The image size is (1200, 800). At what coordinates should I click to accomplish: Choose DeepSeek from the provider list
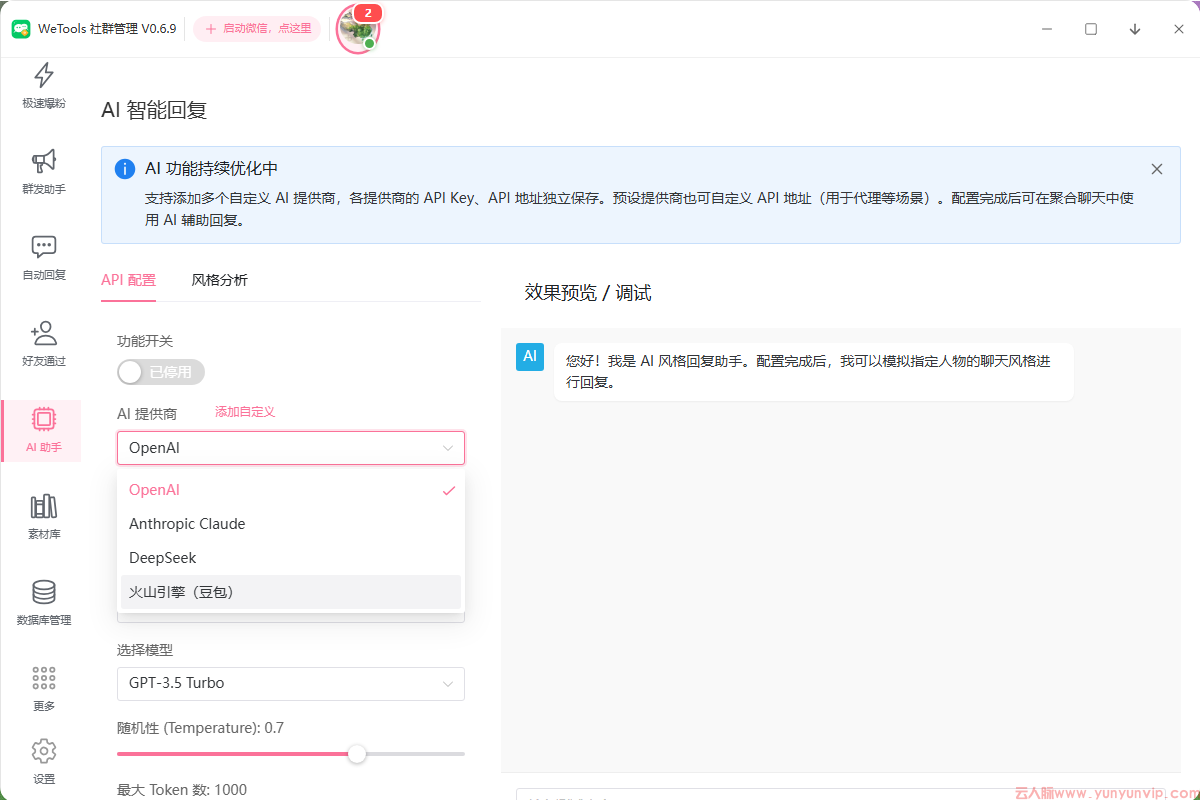tap(291, 558)
